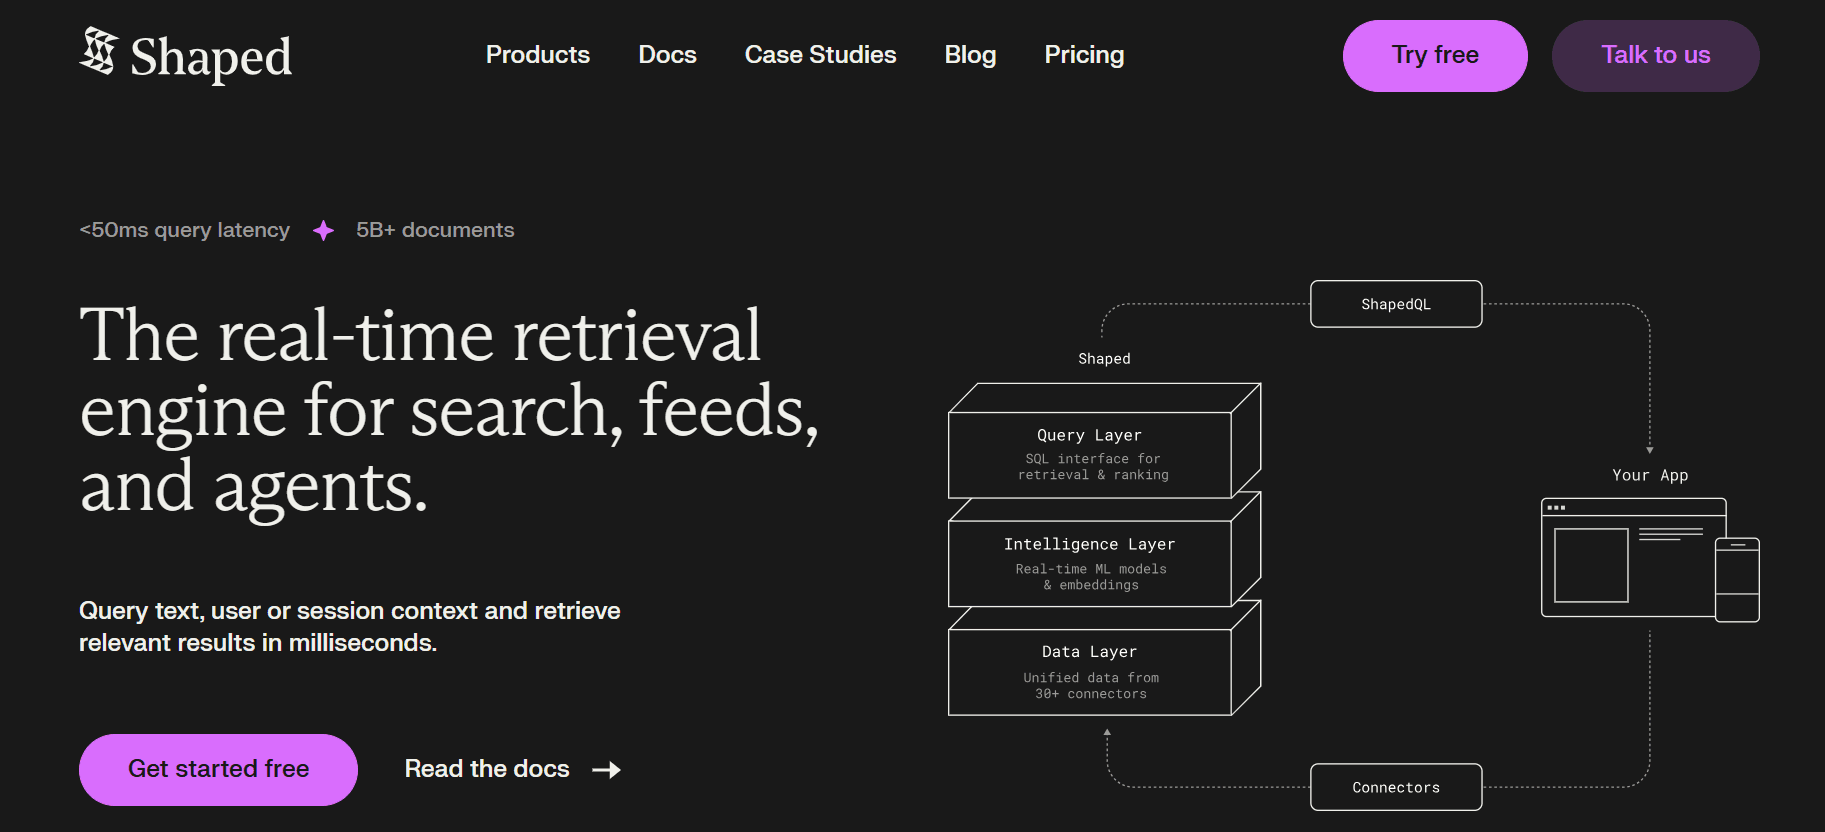Click the mobile phone icon in diagram
The width and height of the screenshot is (1825, 832).
[1738, 580]
